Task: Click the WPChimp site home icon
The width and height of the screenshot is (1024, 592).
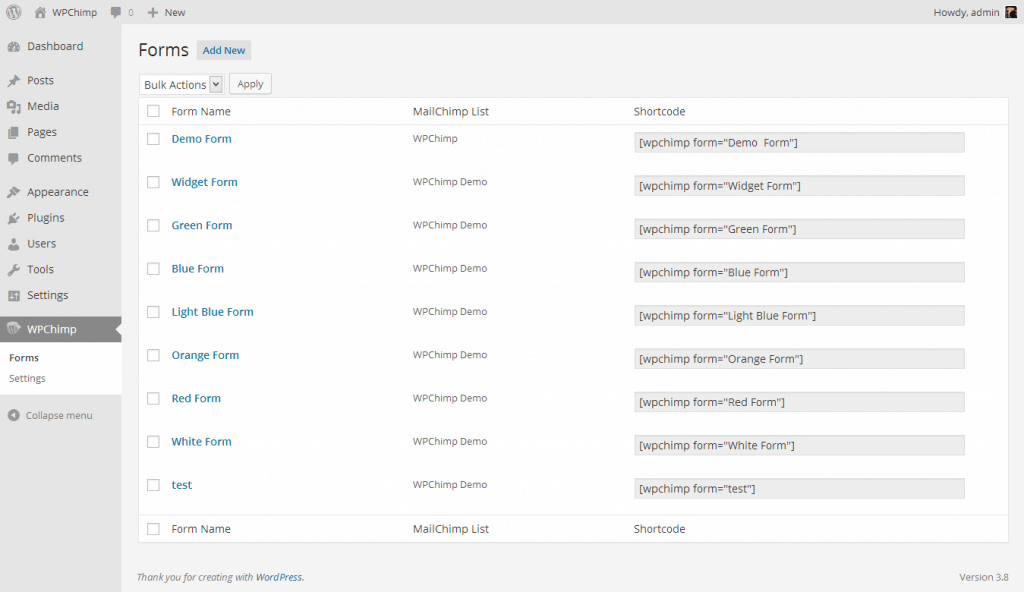Action: coord(40,12)
